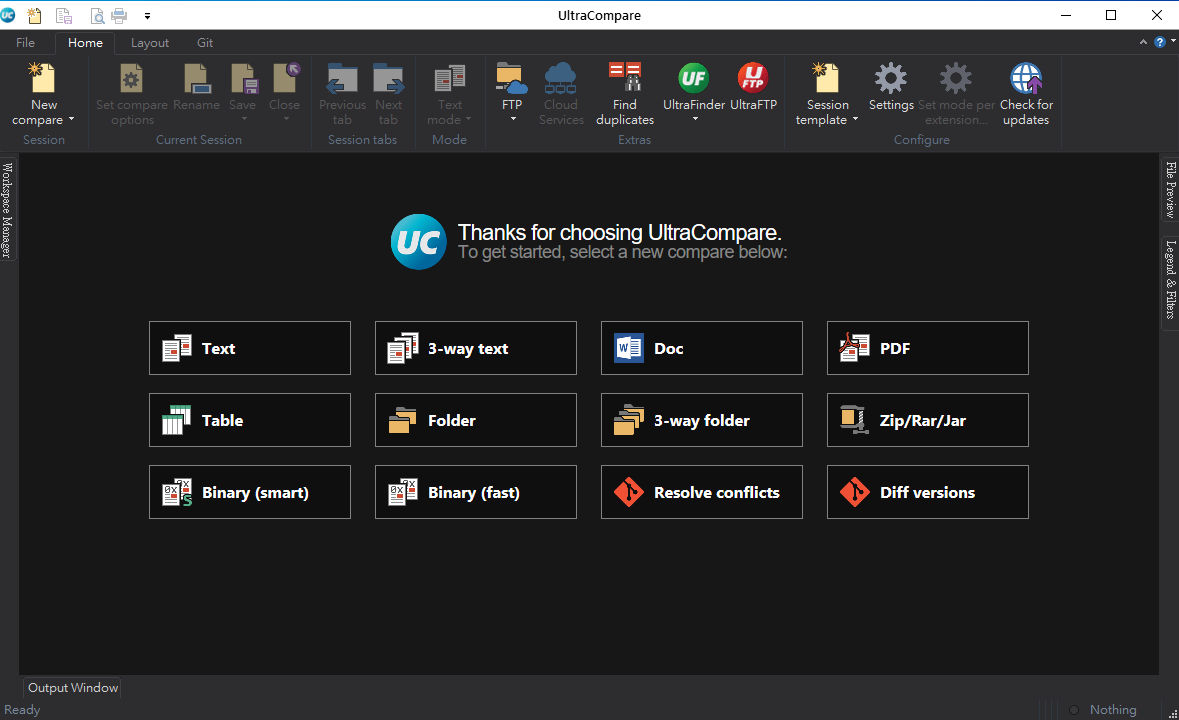Open Settings gear in the Configure group
This screenshot has width=1179, height=720.
tap(890, 78)
